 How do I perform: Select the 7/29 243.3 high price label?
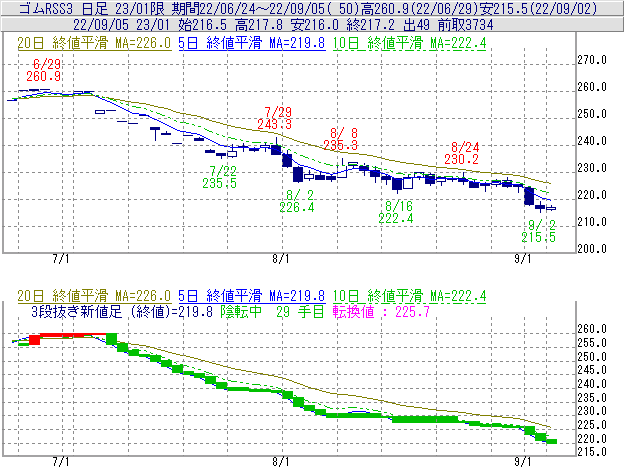pos(275,118)
